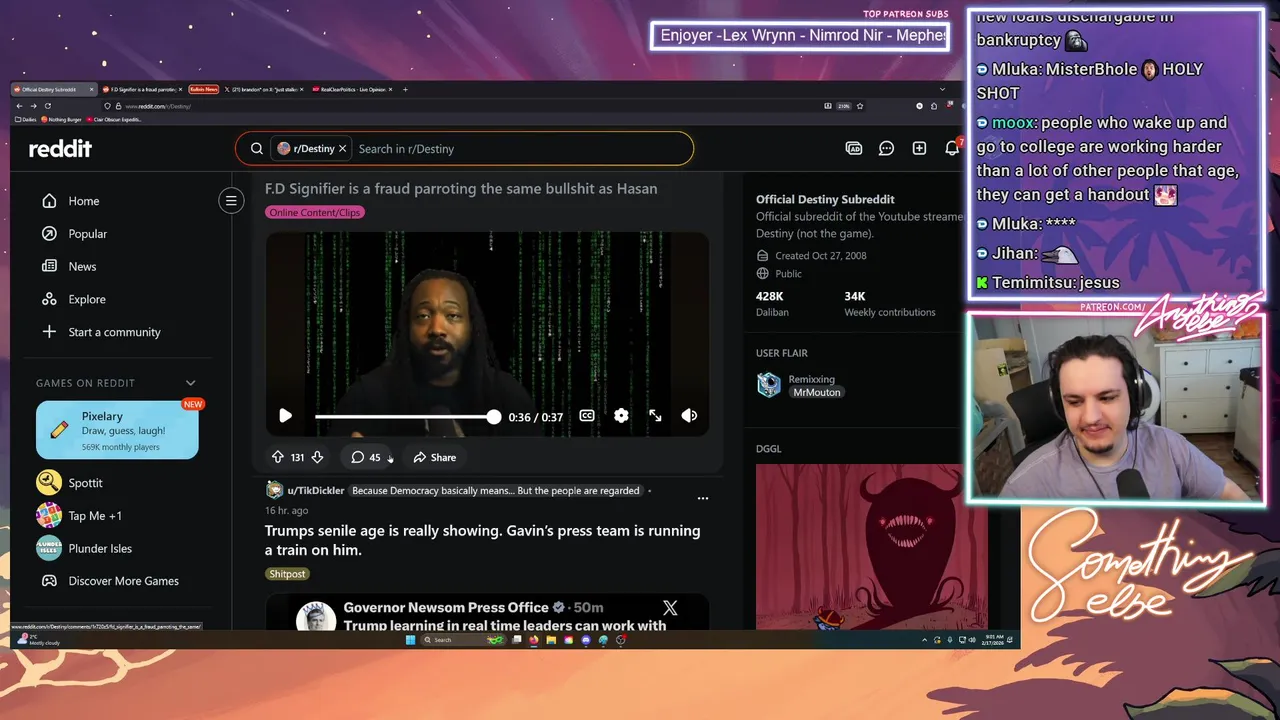Open the Pixelary game card
This screenshot has height=720, width=1280.
point(117,430)
